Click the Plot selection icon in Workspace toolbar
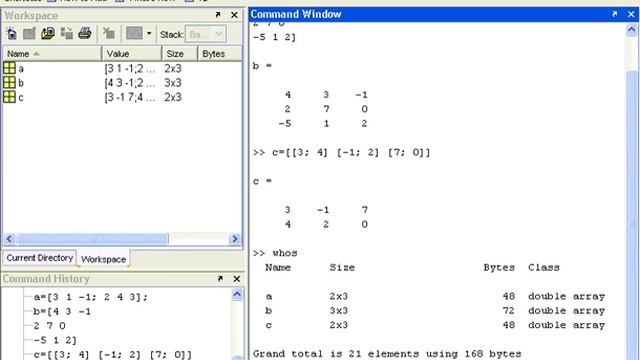 point(134,33)
